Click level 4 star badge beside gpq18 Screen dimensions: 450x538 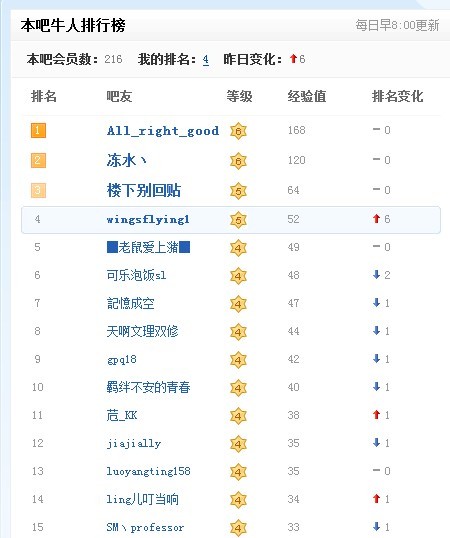(238, 360)
